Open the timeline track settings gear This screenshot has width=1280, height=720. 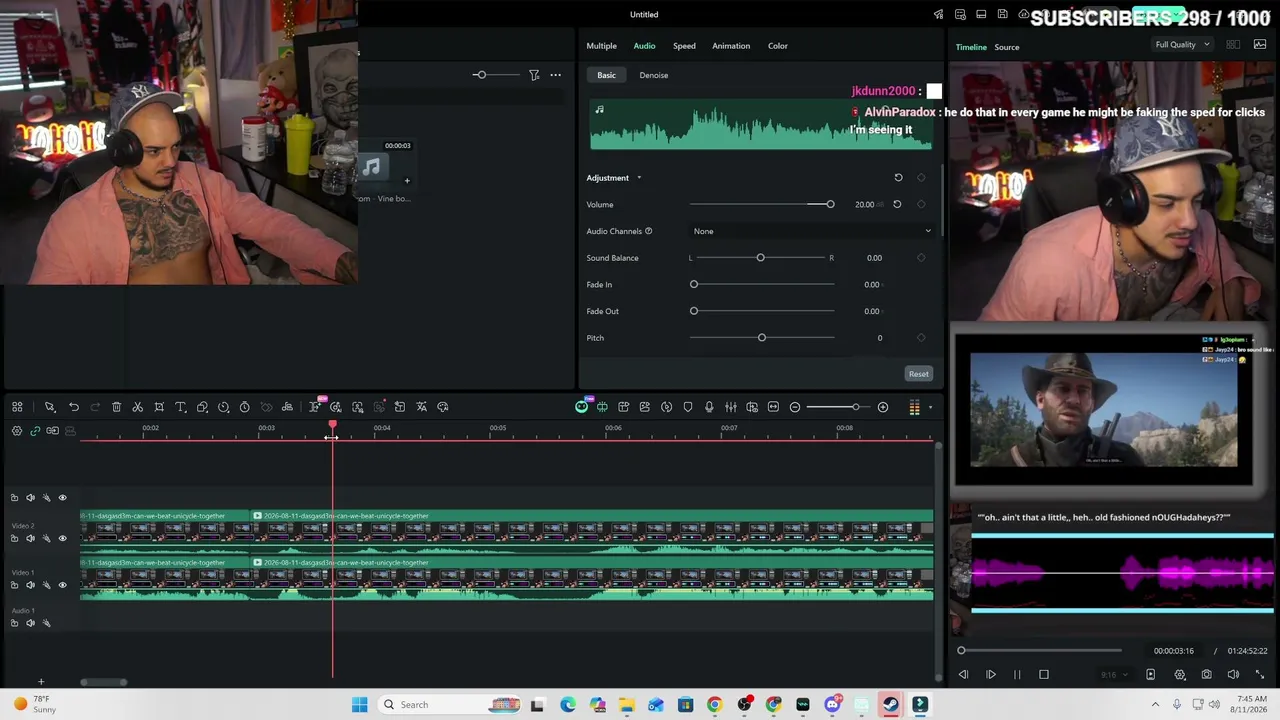click(17, 431)
